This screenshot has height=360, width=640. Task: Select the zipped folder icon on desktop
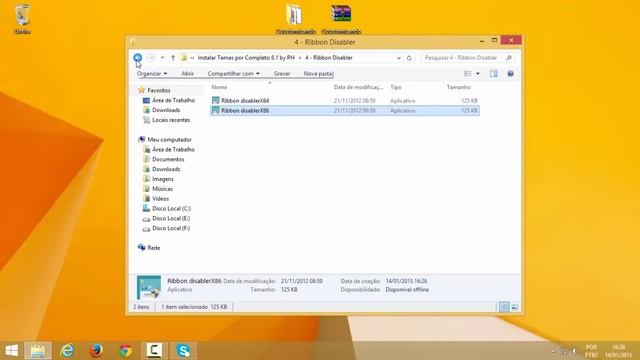click(x=295, y=18)
